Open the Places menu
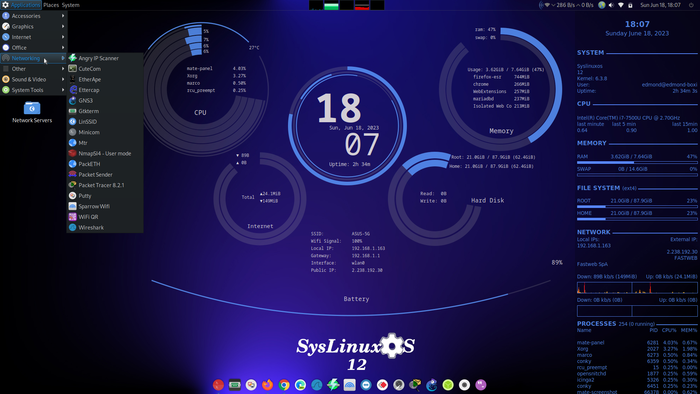 tap(51, 5)
